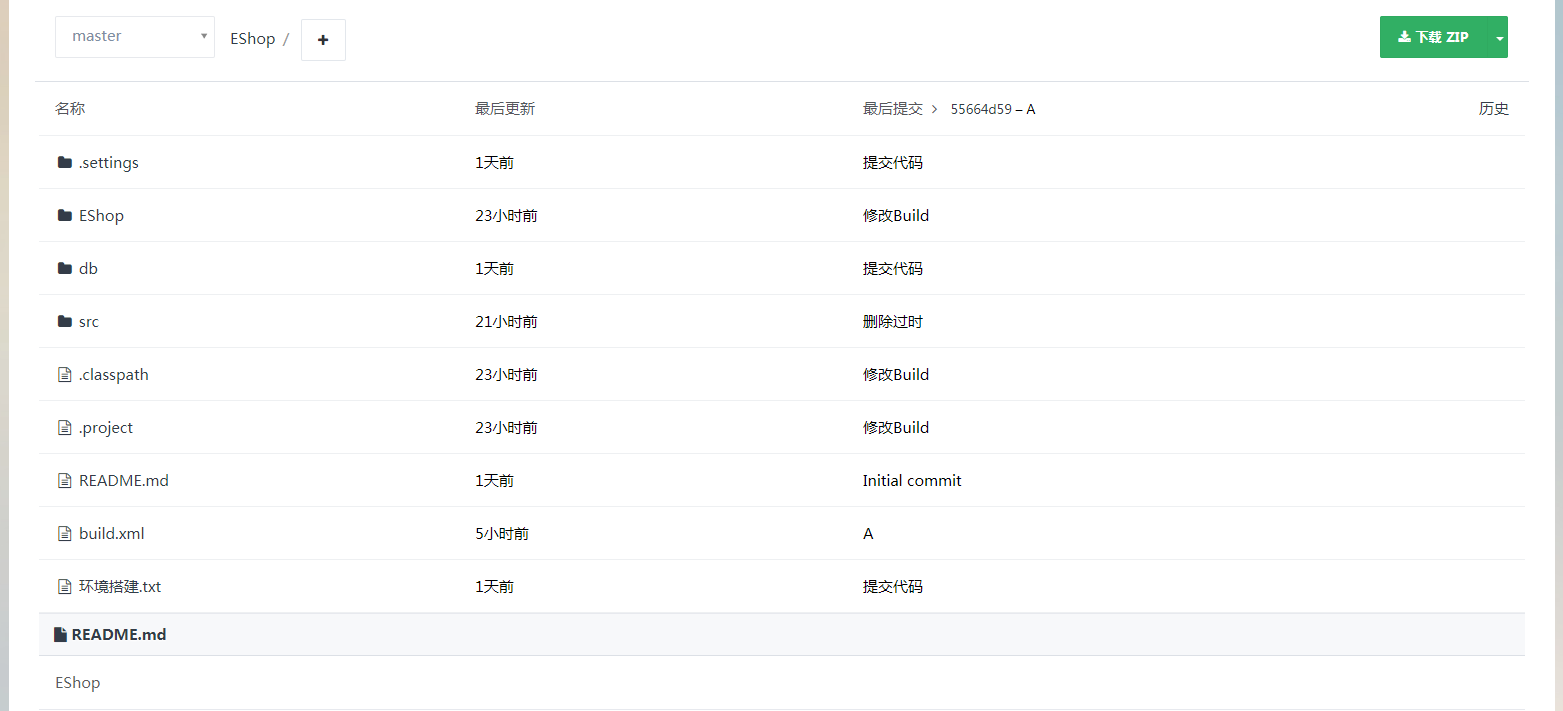Click the build.xml file icon
The image size is (1563, 711).
pyautogui.click(x=65, y=533)
